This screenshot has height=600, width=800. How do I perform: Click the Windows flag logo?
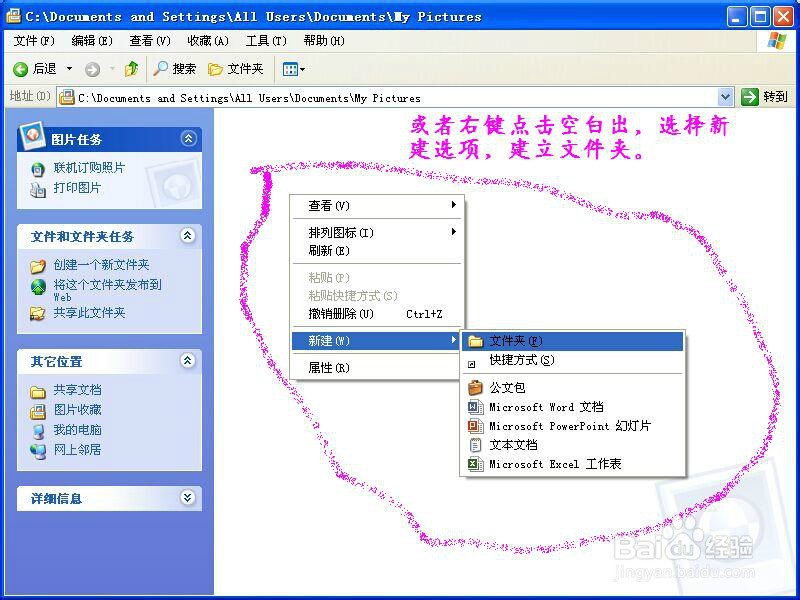pos(777,41)
